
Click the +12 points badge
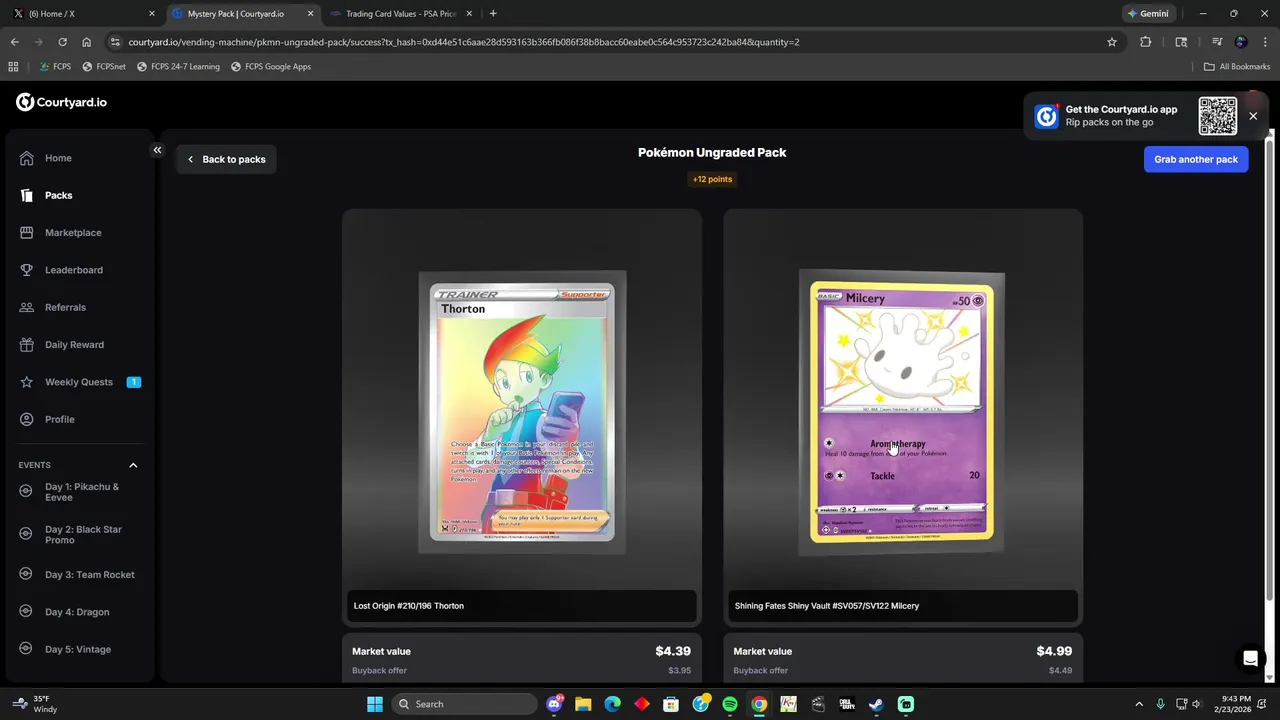tap(712, 179)
